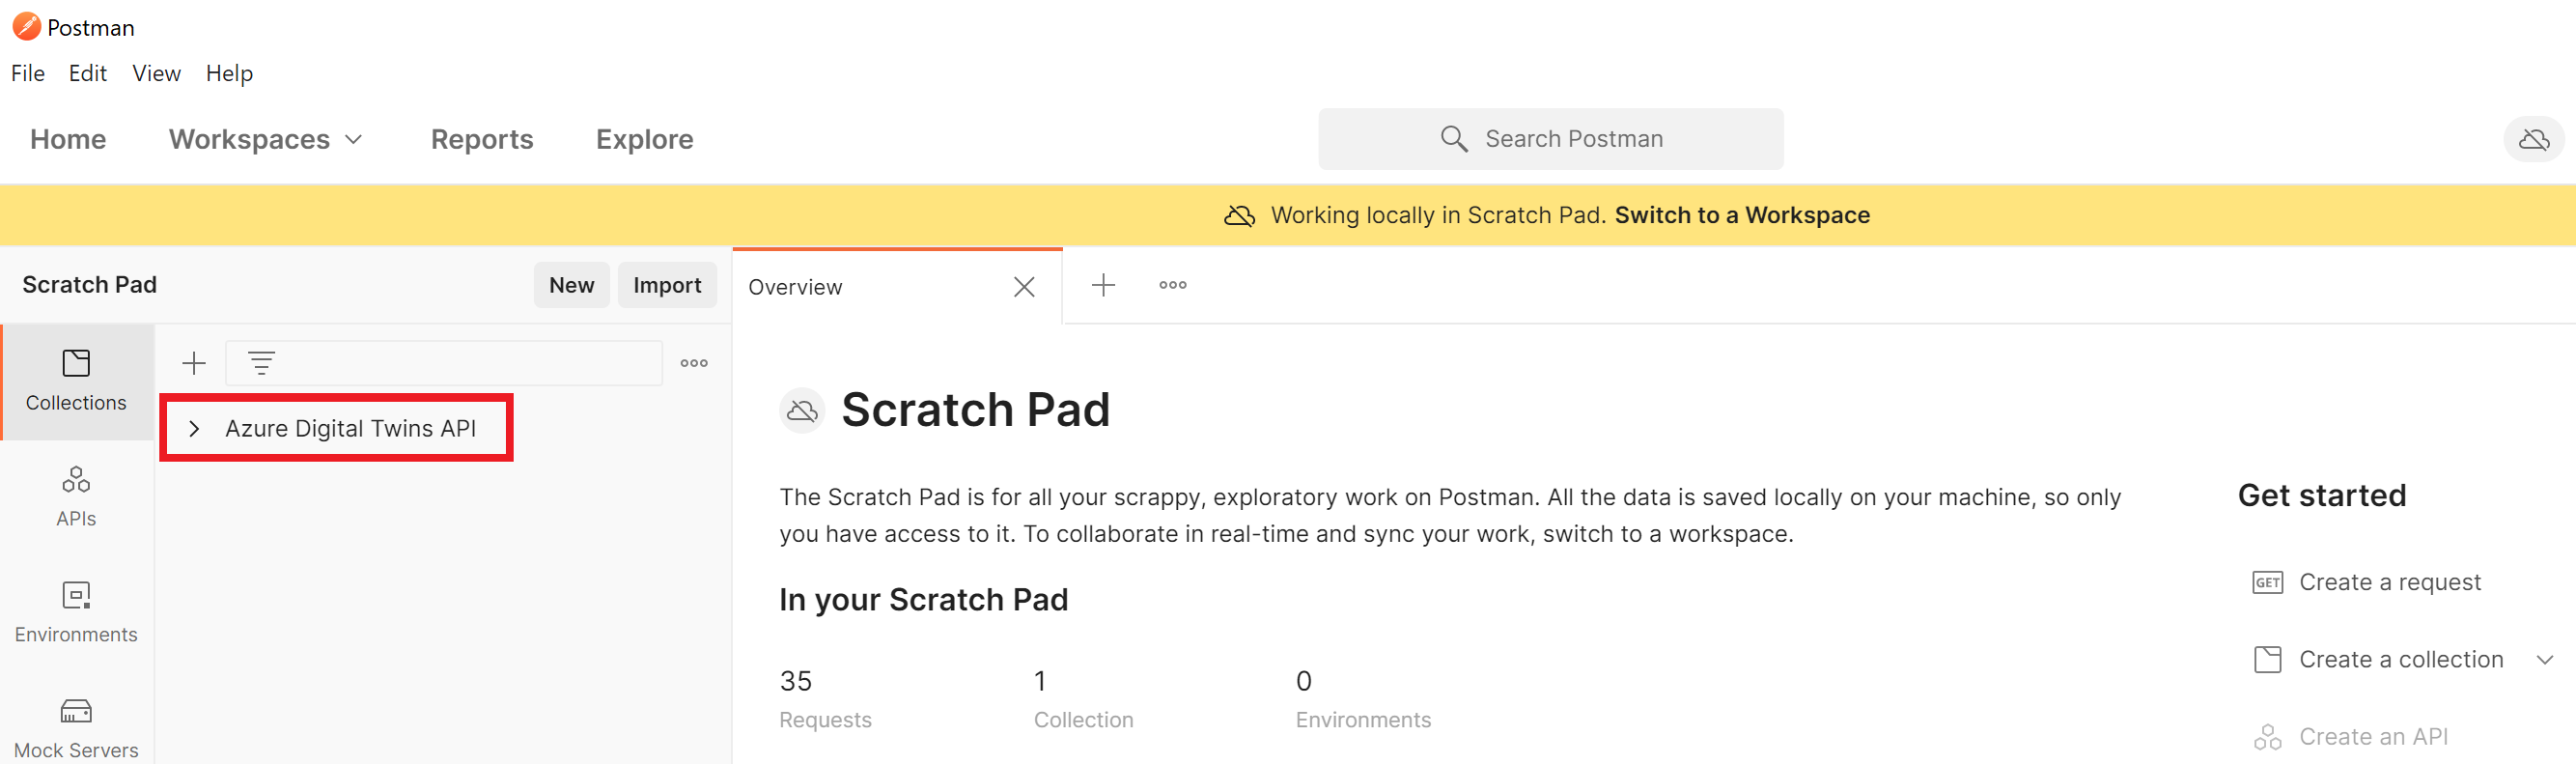Open the File menu
Screen dimensions: 2576x764
point(28,73)
